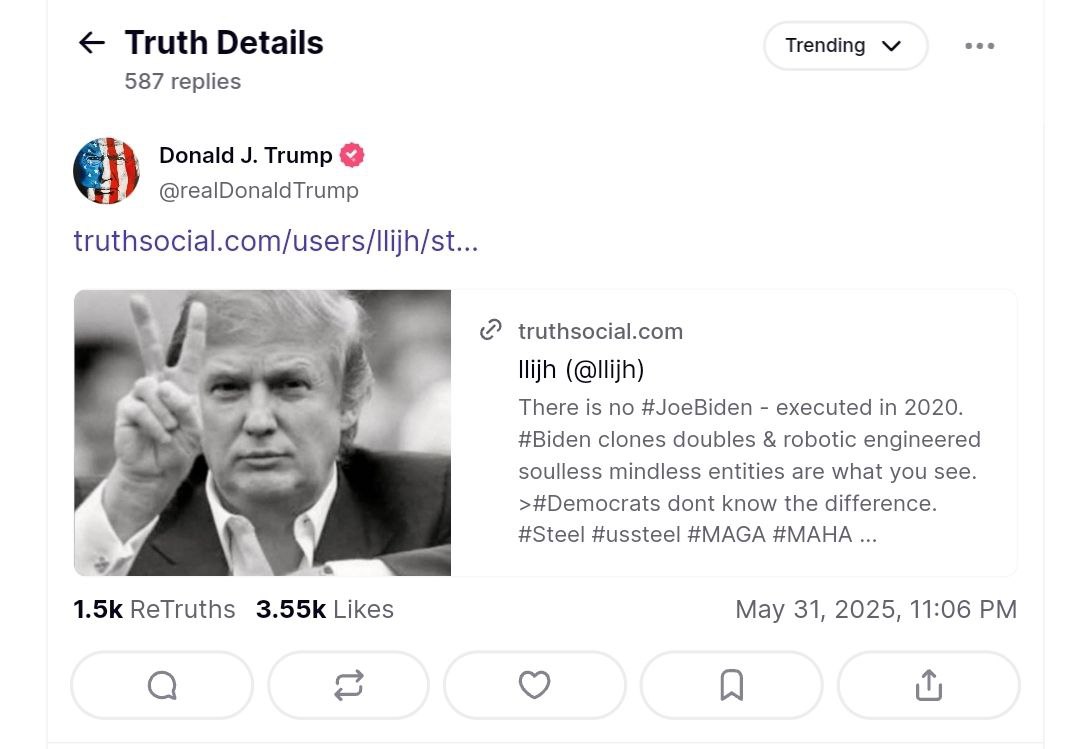Click the pink verified badge
The image size is (1080, 749).
click(352, 155)
